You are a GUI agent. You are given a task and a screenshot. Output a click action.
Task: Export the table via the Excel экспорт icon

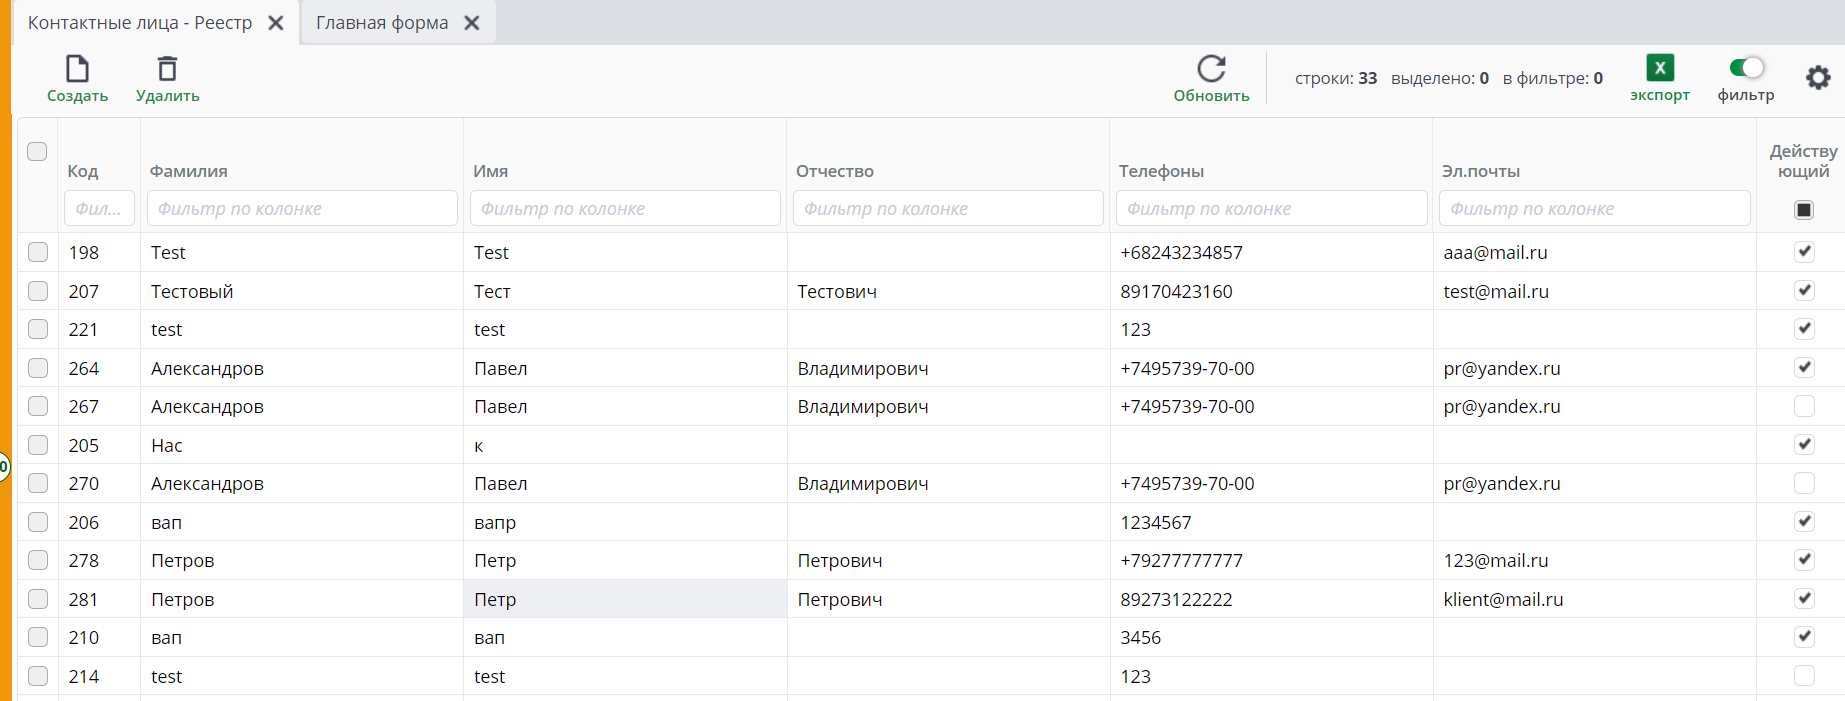tap(1659, 68)
